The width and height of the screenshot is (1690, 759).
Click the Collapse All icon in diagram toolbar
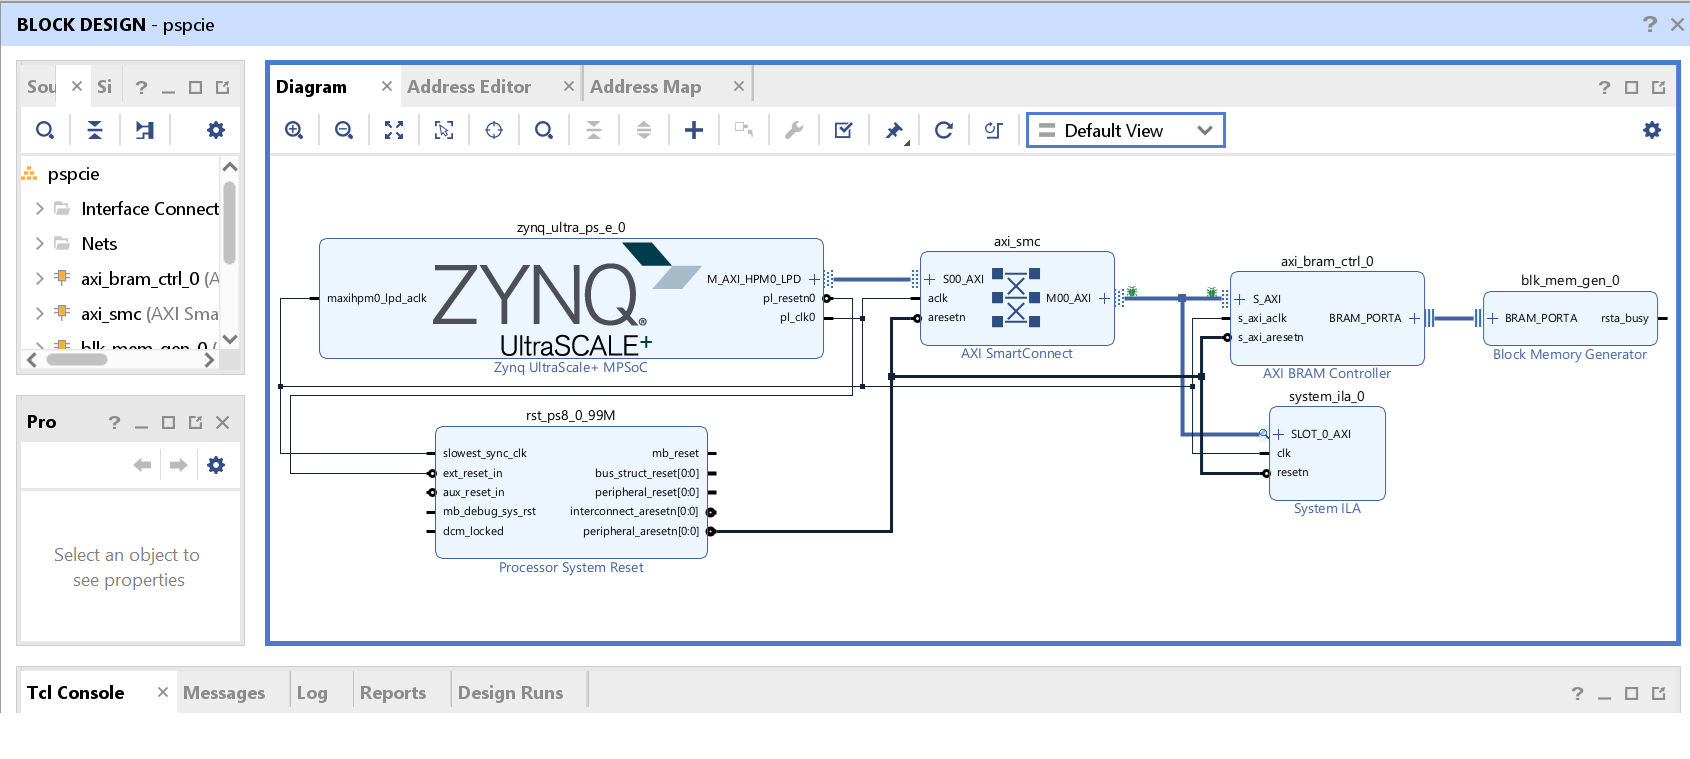point(594,130)
